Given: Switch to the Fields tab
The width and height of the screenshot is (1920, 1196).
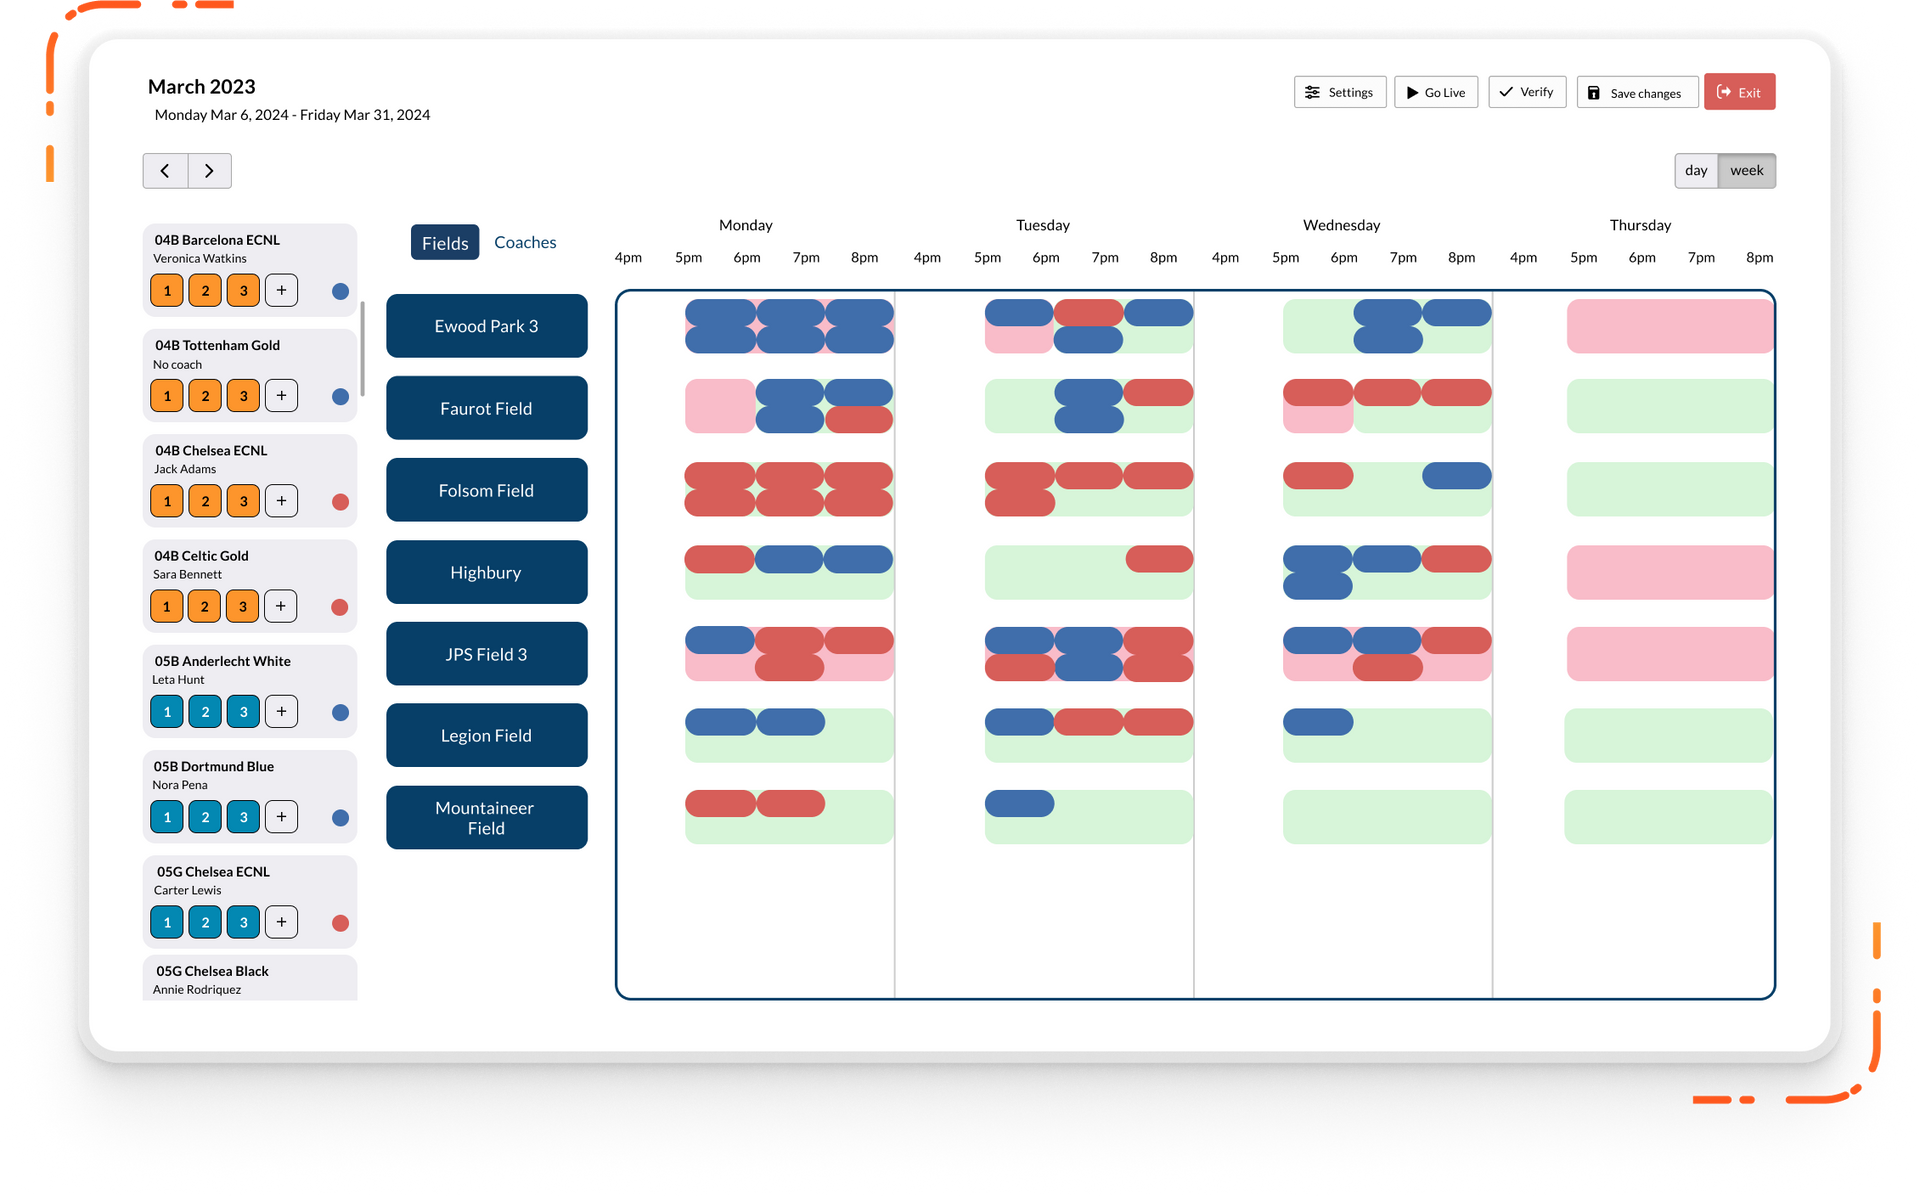Looking at the screenshot, I should coord(445,241).
